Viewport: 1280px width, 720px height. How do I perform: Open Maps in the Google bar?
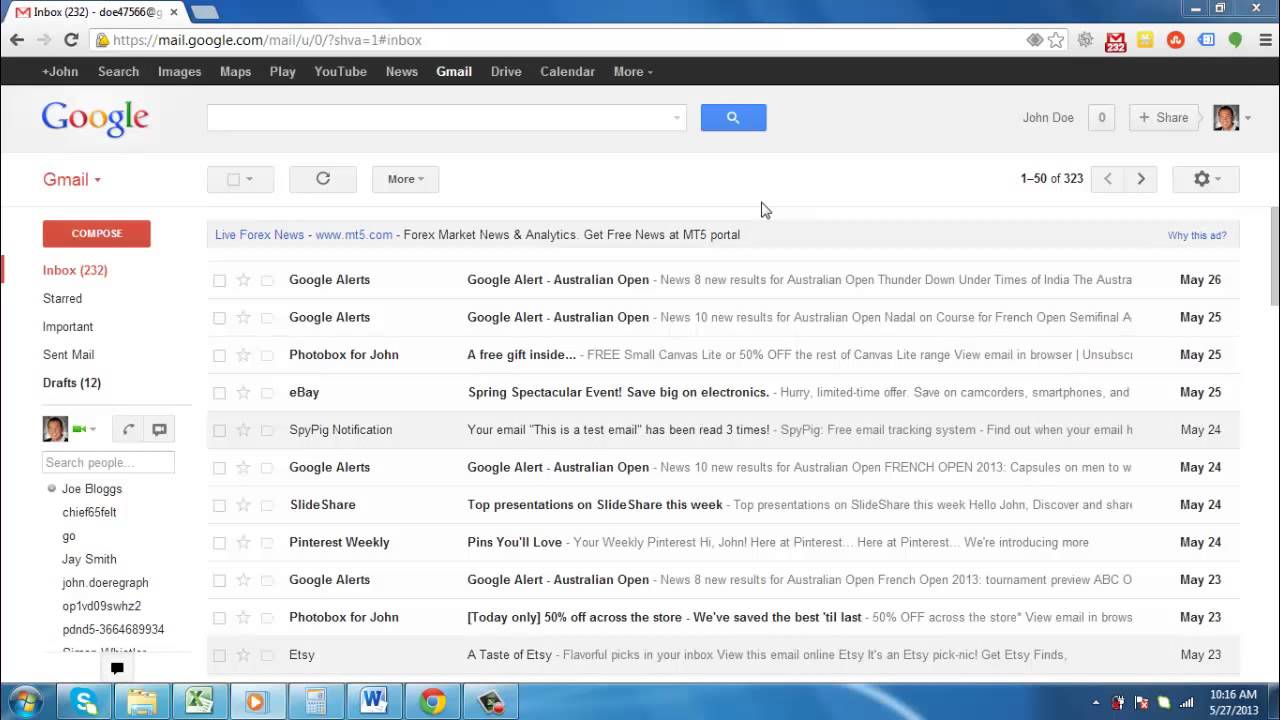coord(235,71)
